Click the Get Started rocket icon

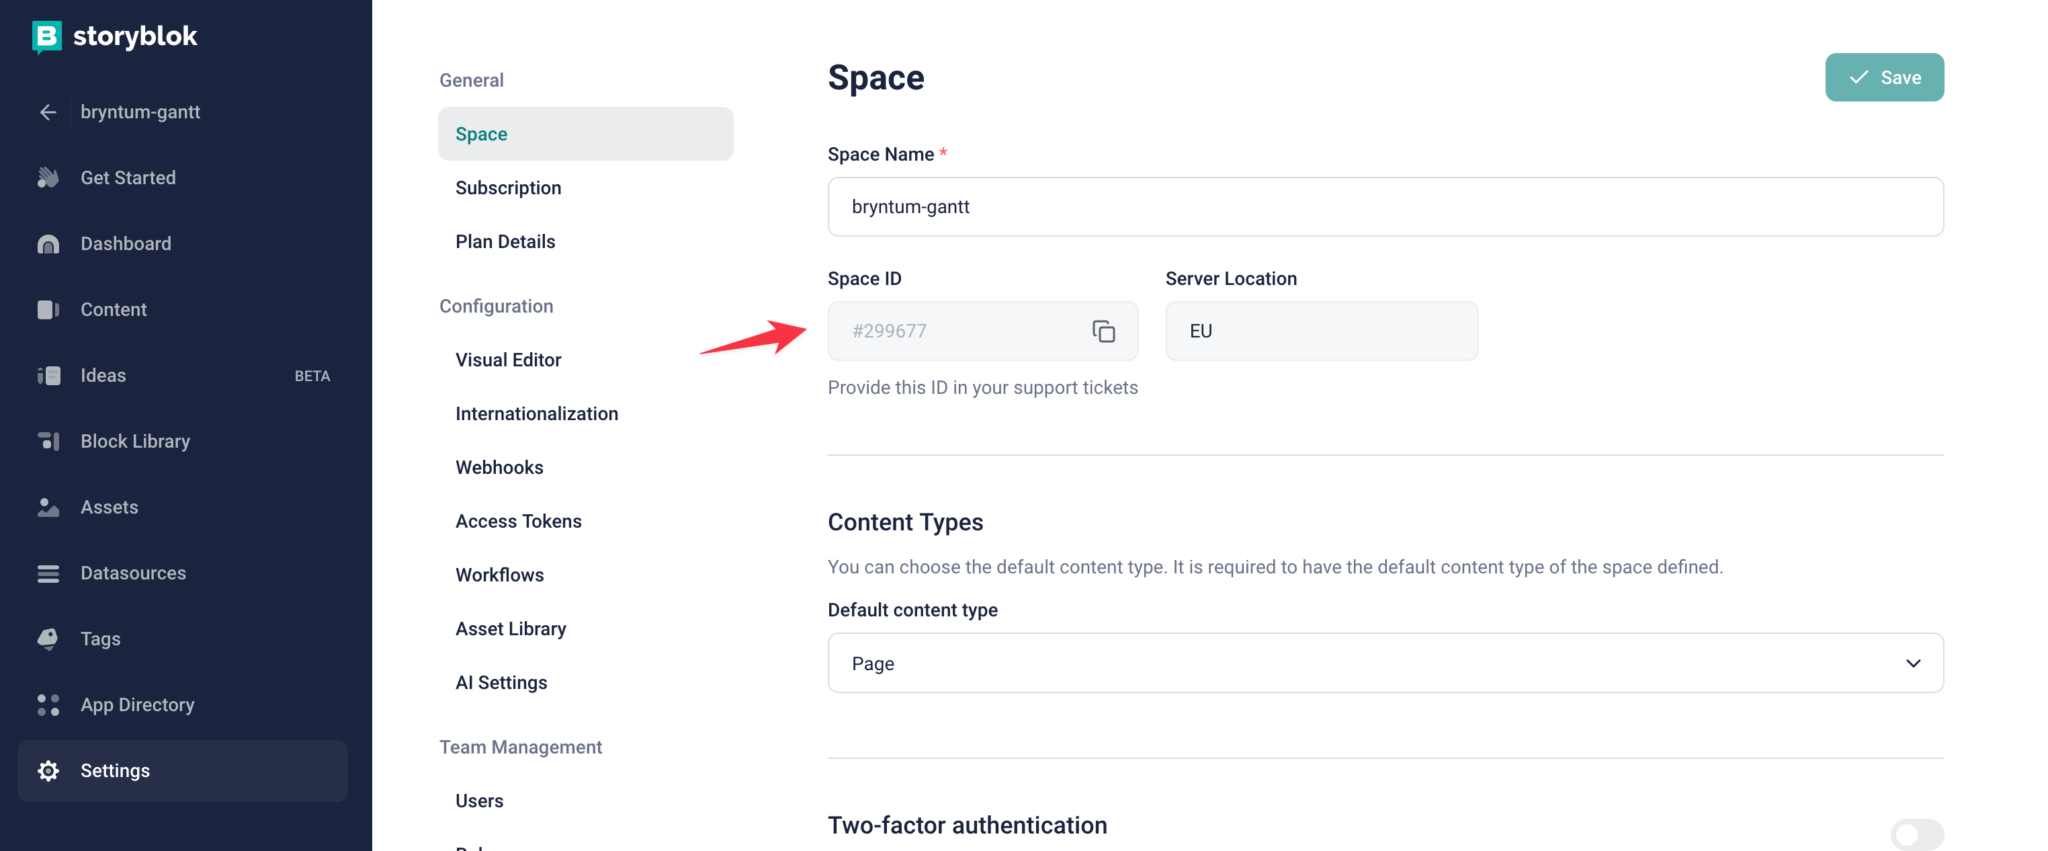tap(48, 178)
